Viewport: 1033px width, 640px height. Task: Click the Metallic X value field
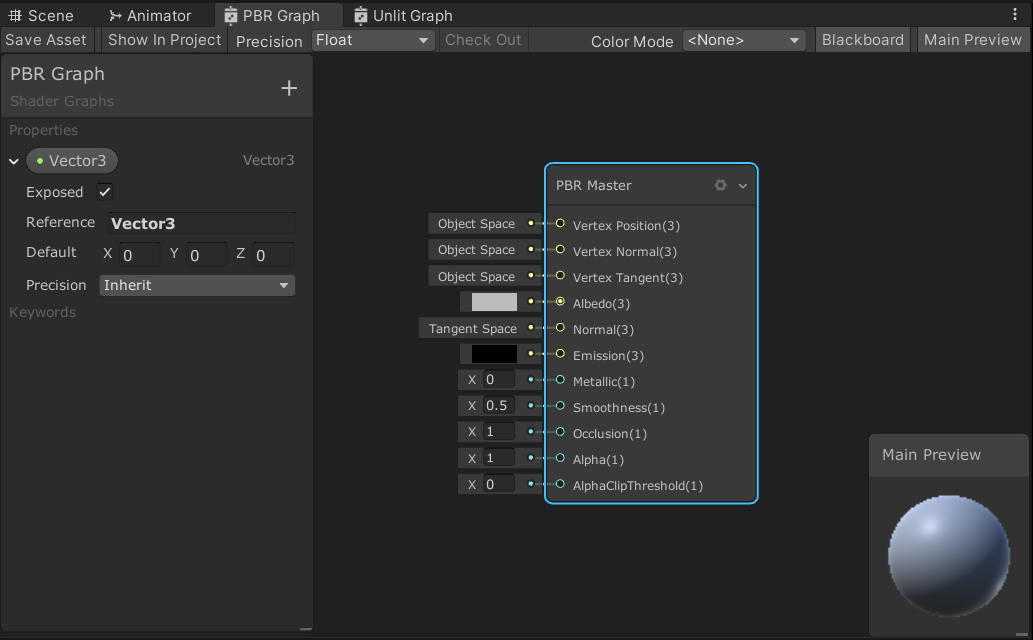pyautogui.click(x=499, y=380)
